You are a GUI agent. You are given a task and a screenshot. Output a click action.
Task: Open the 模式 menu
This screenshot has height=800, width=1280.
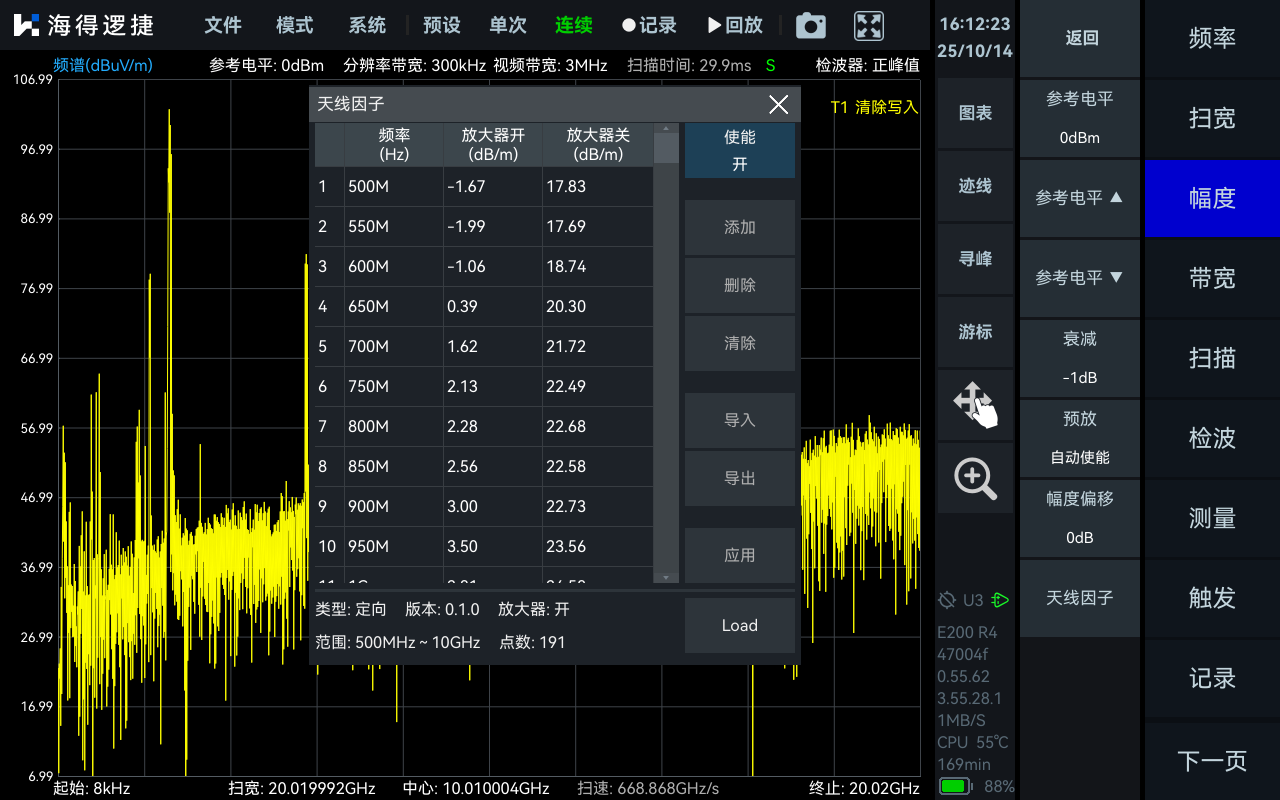point(295,26)
